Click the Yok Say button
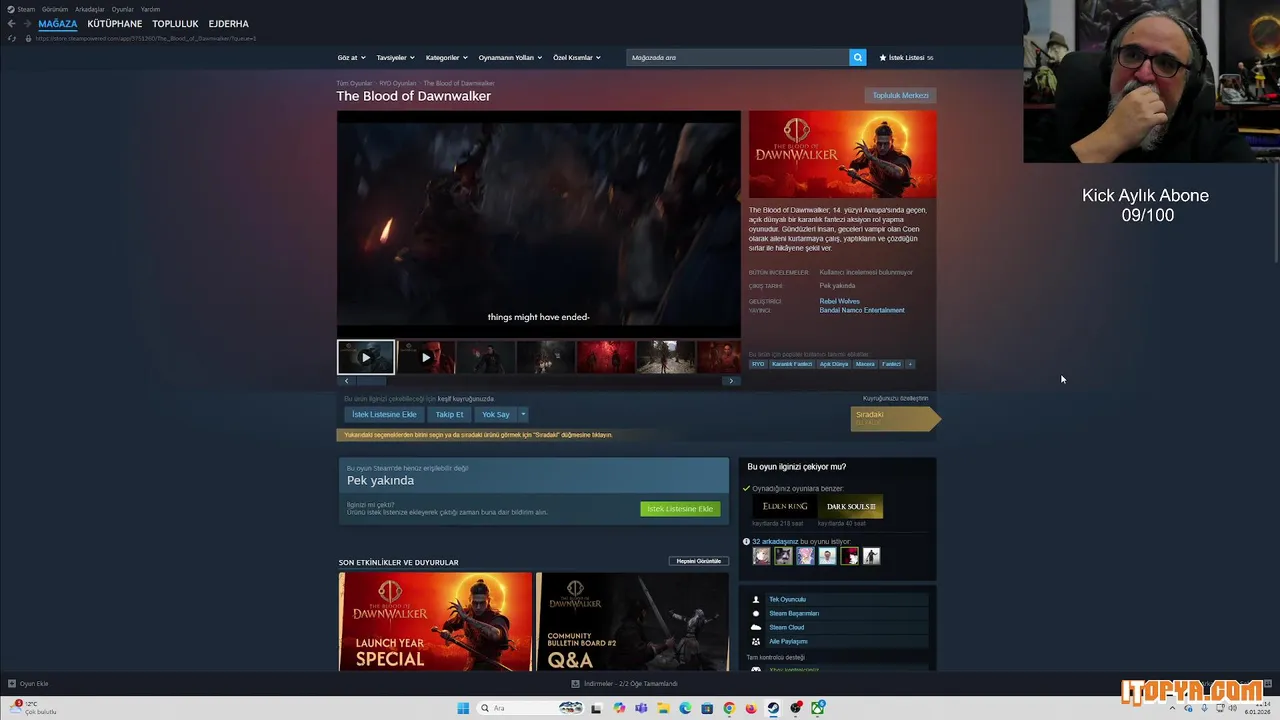The height and width of the screenshot is (720, 1280). [496, 414]
